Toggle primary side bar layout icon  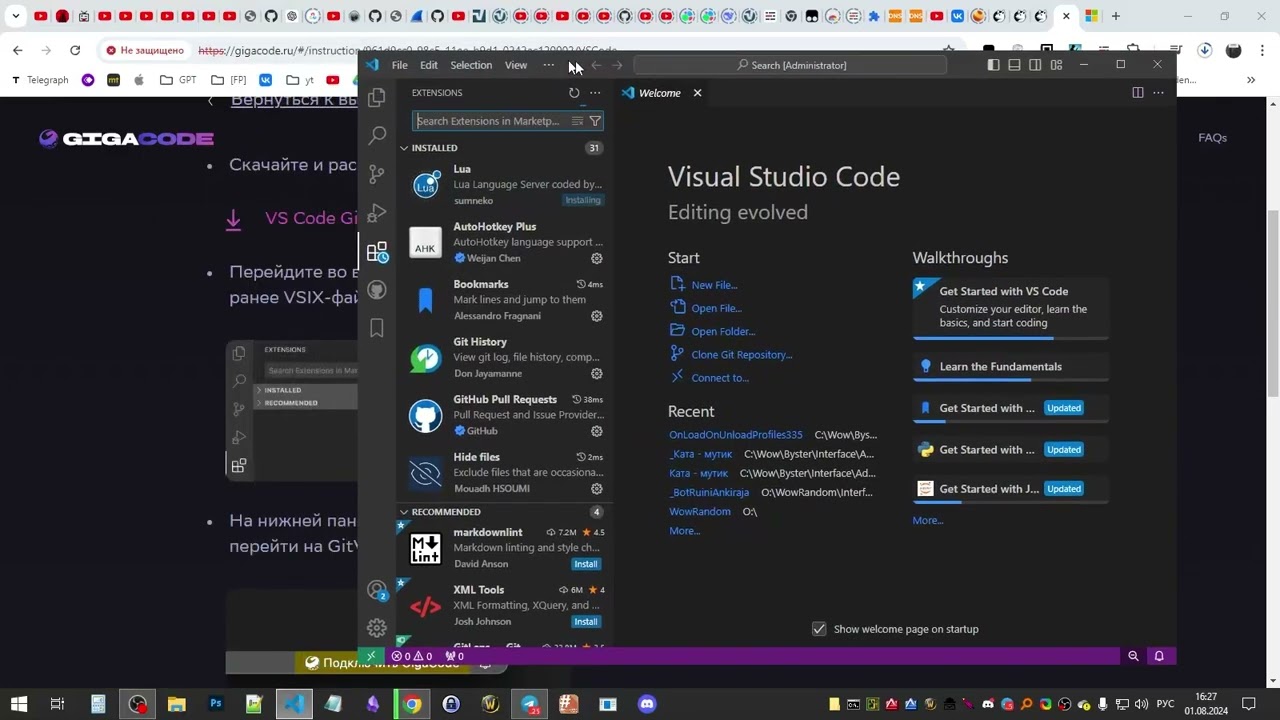coord(993,65)
